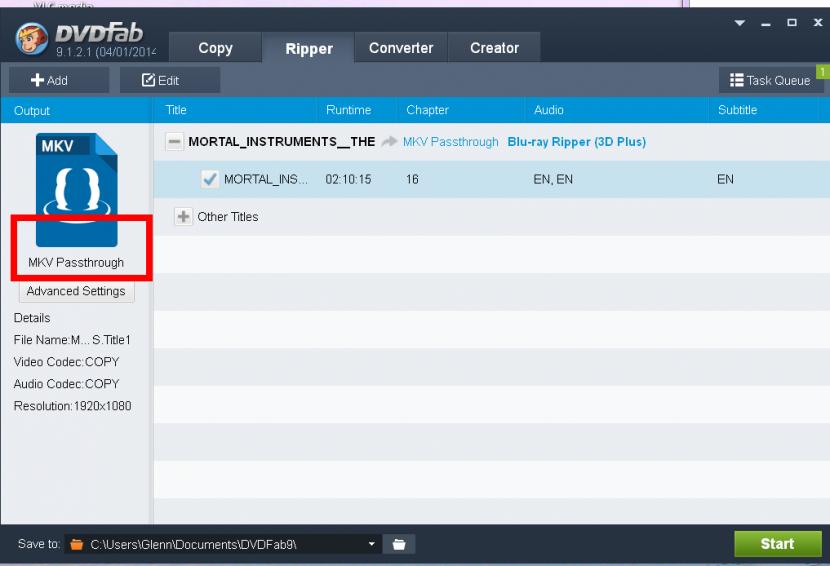Collapse the MORTAL_INSTRUMENTS__THE source
This screenshot has height=566, width=830.
[174, 141]
